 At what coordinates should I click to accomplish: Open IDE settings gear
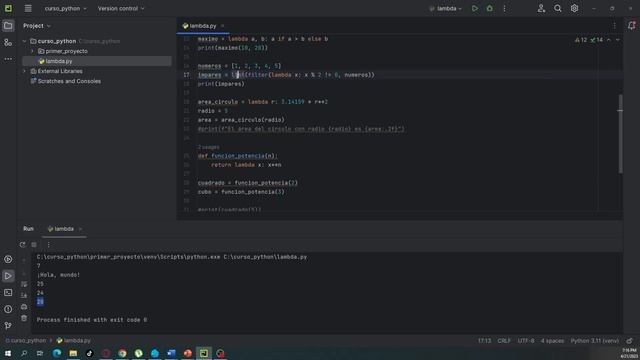pos(574,8)
